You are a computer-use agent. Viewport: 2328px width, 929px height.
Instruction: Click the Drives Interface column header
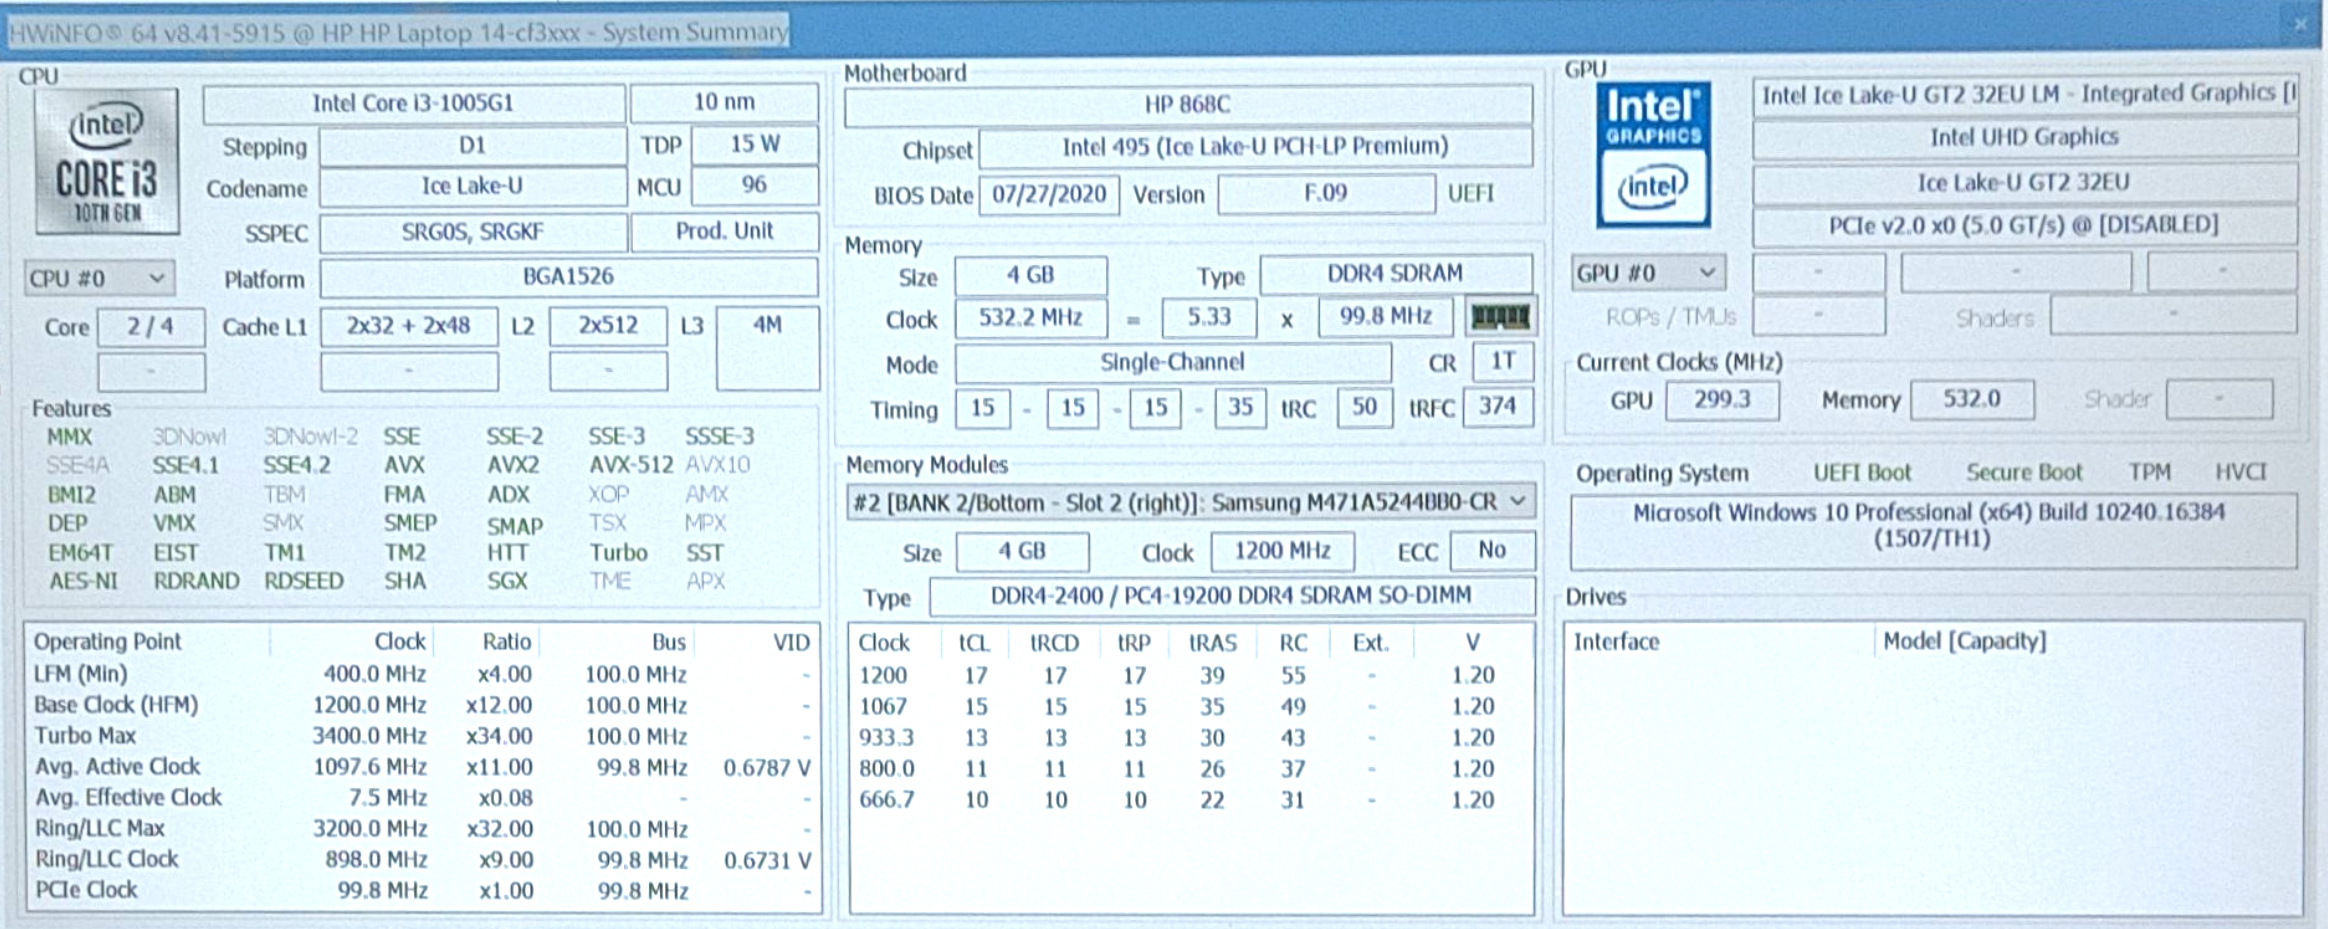1719,642
